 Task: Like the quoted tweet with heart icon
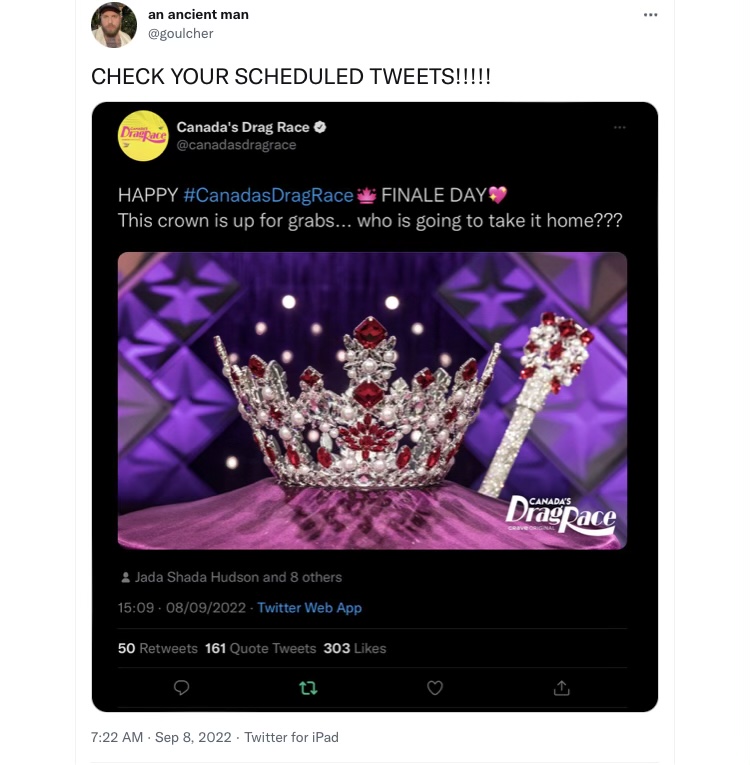click(435, 688)
